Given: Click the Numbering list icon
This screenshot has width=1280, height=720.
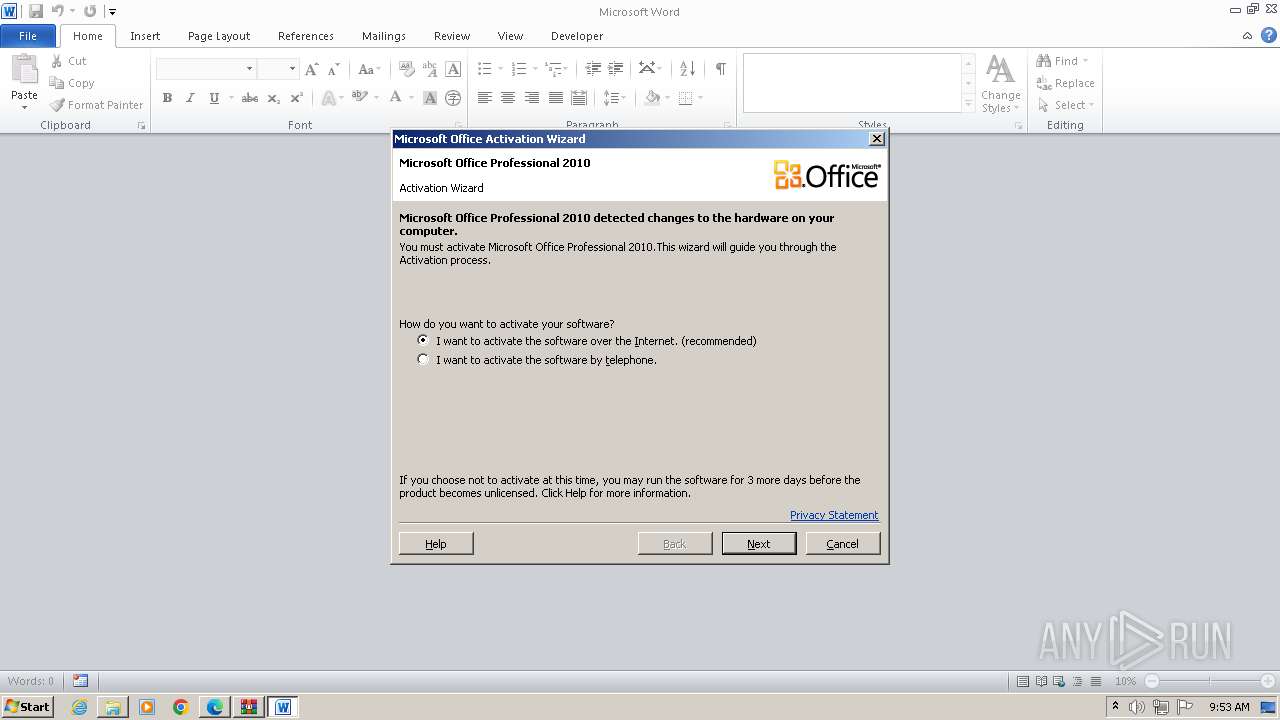Looking at the screenshot, I should tap(518, 69).
